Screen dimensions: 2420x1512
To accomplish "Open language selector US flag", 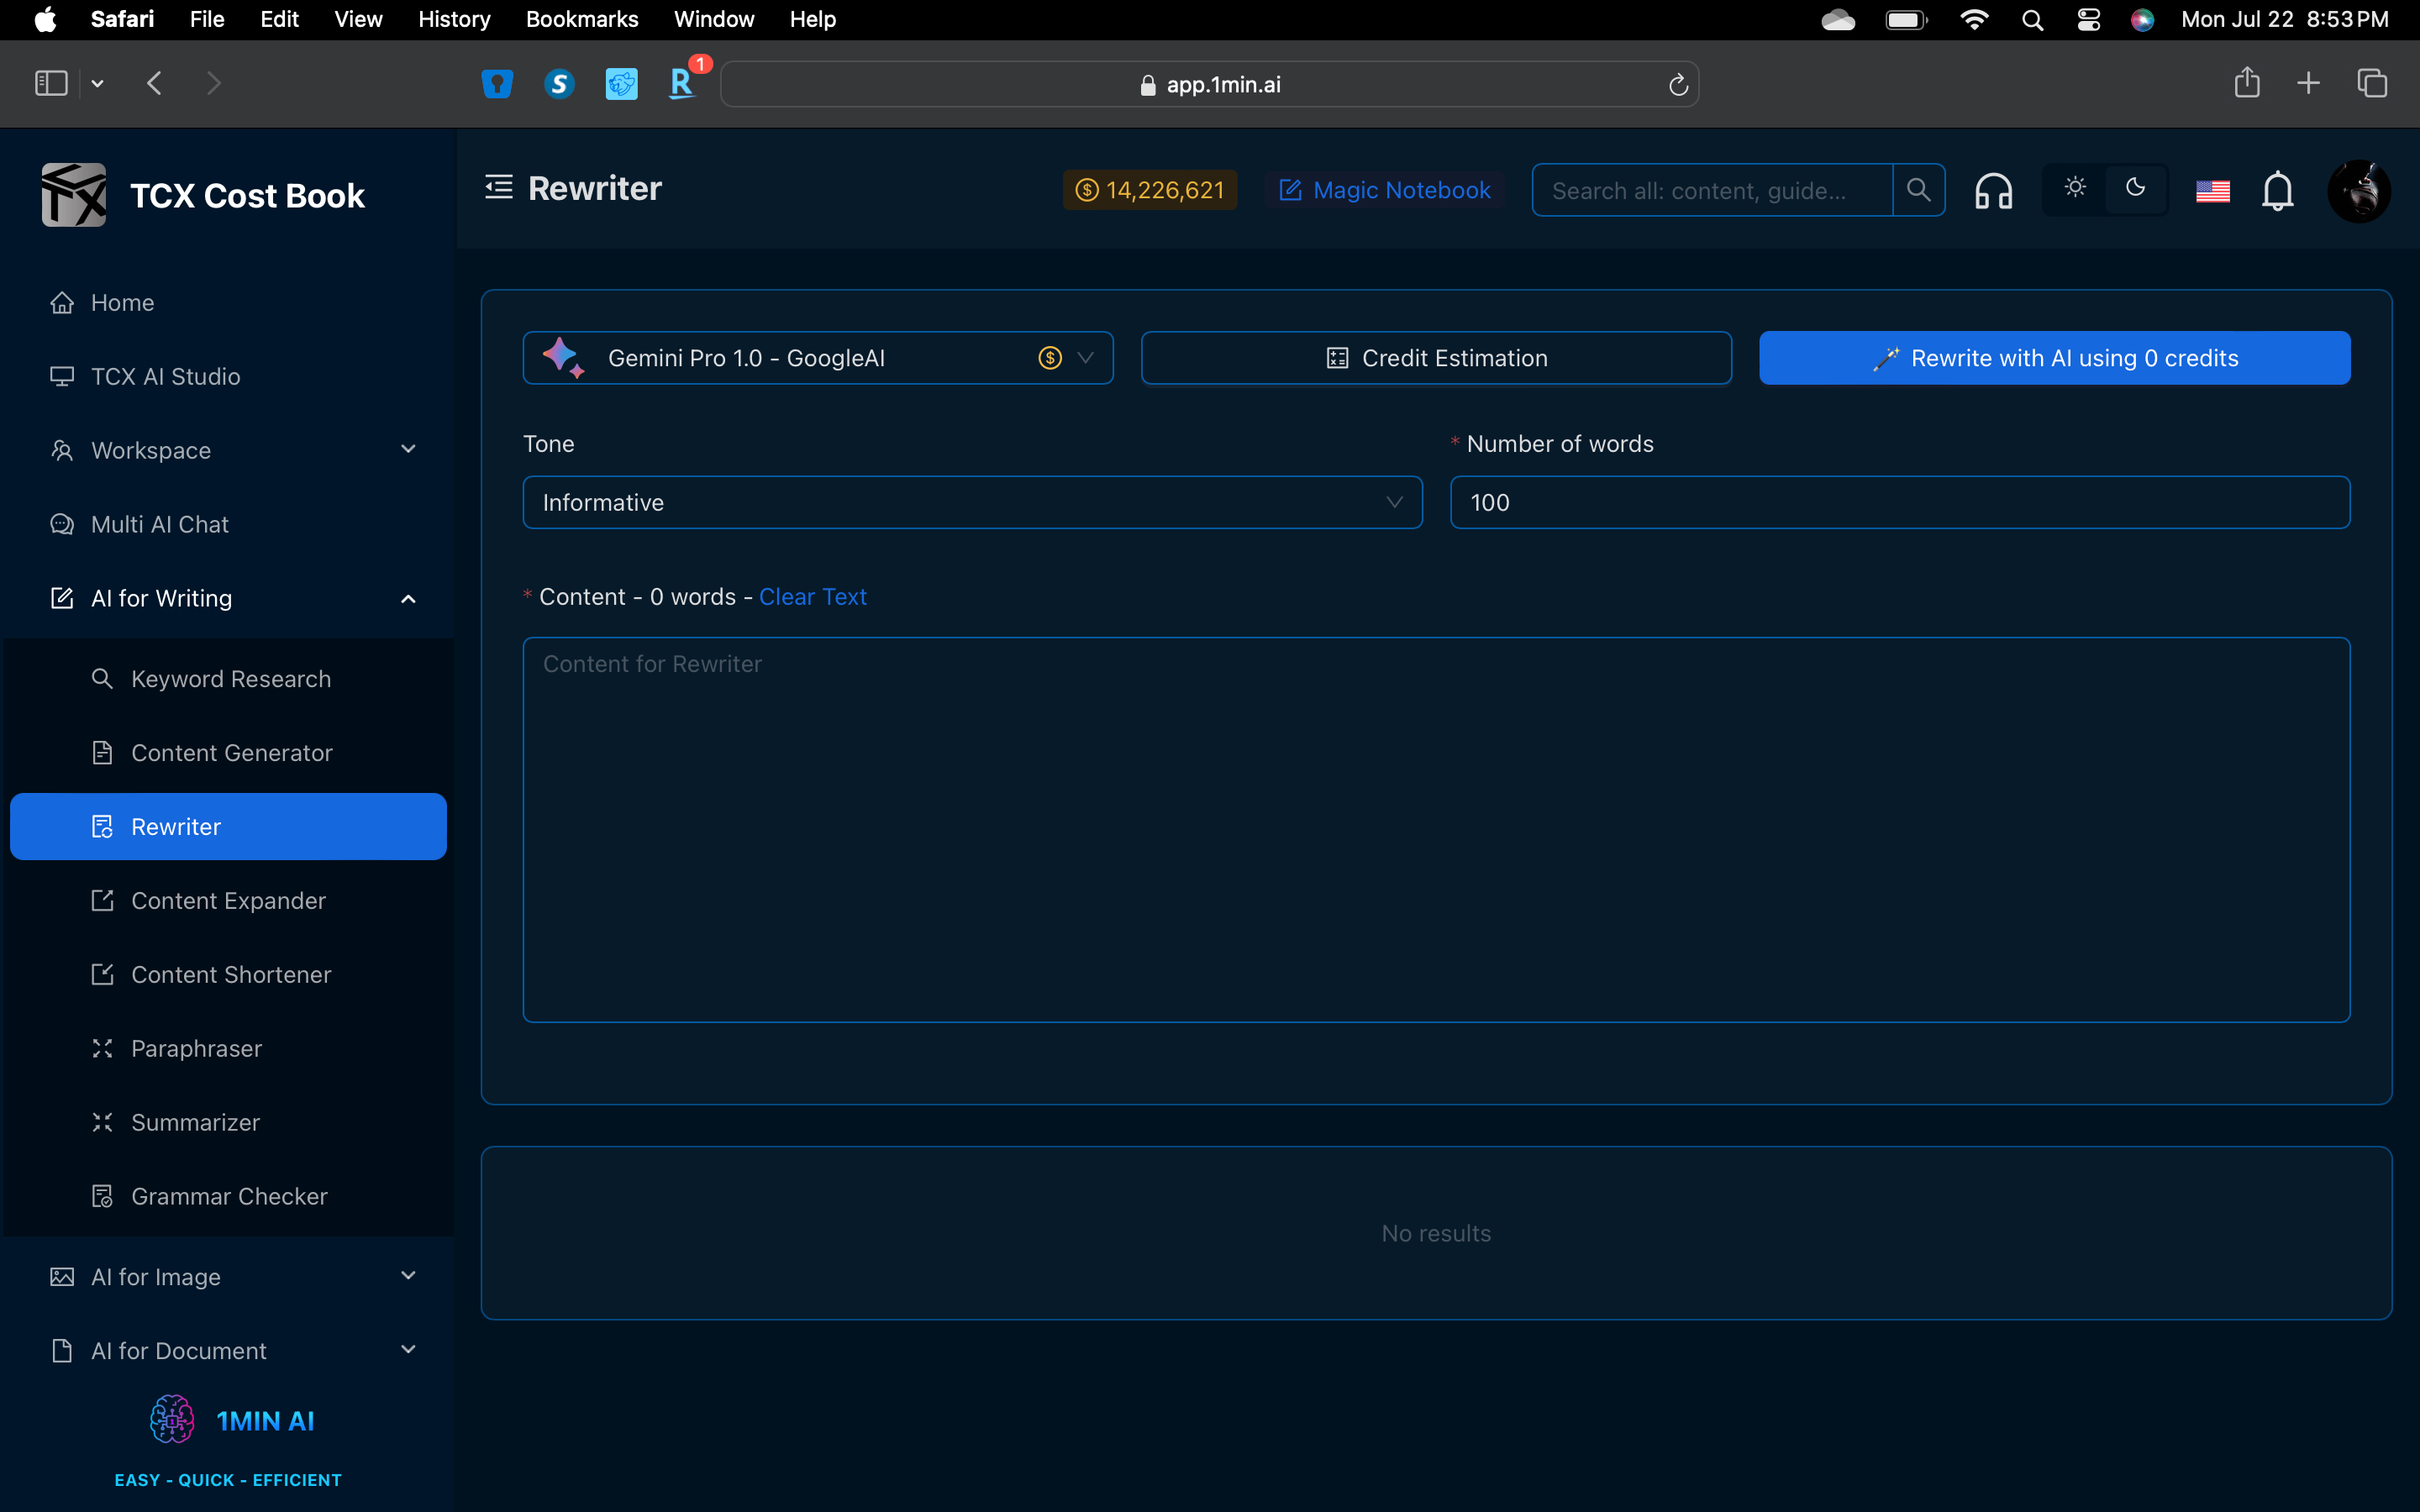I will coord(2212,190).
